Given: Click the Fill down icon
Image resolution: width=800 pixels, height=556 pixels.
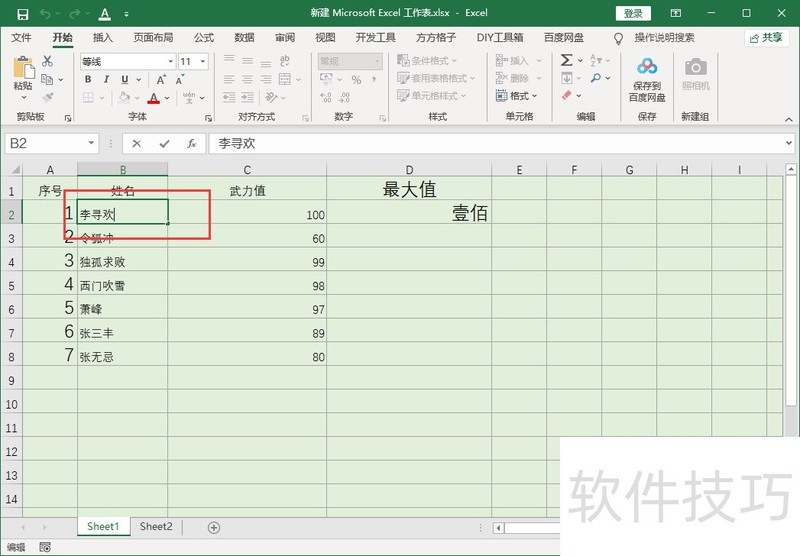Looking at the screenshot, I should 566,78.
